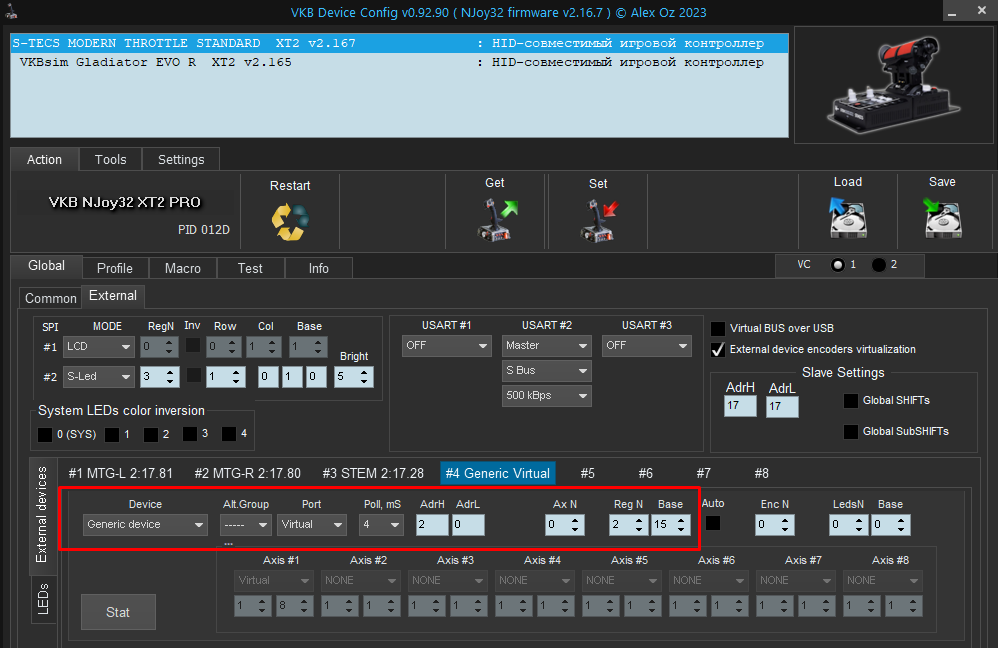Open USART #3 OFF dropdown
Screen dimensions: 998x648
pos(647,346)
